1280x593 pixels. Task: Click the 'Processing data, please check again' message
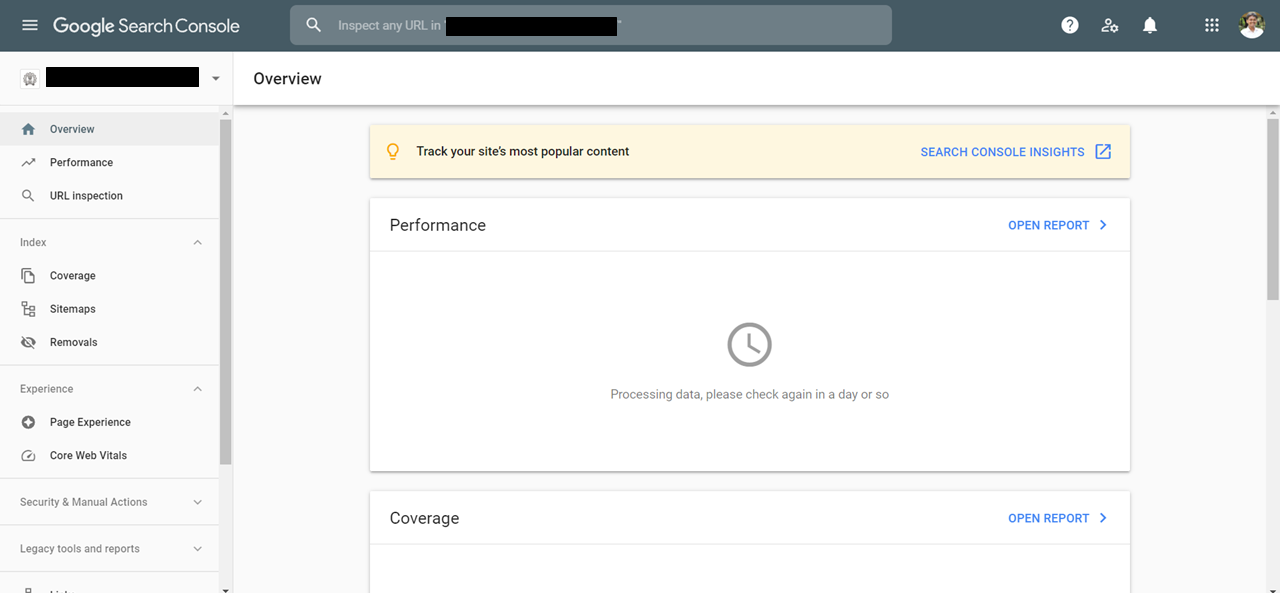[x=749, y=394]
